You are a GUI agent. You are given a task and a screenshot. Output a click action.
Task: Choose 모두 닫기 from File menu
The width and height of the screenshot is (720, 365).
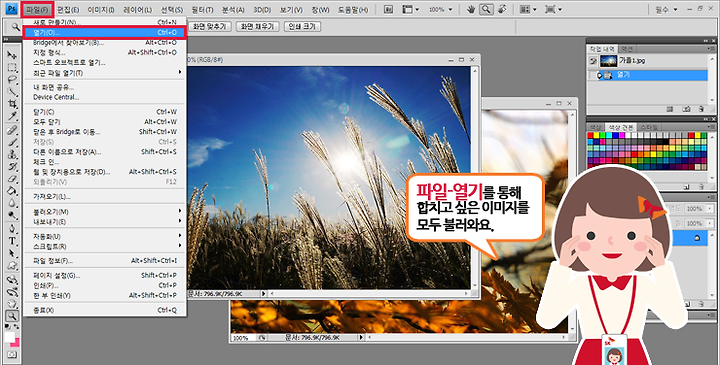point(105,122)
